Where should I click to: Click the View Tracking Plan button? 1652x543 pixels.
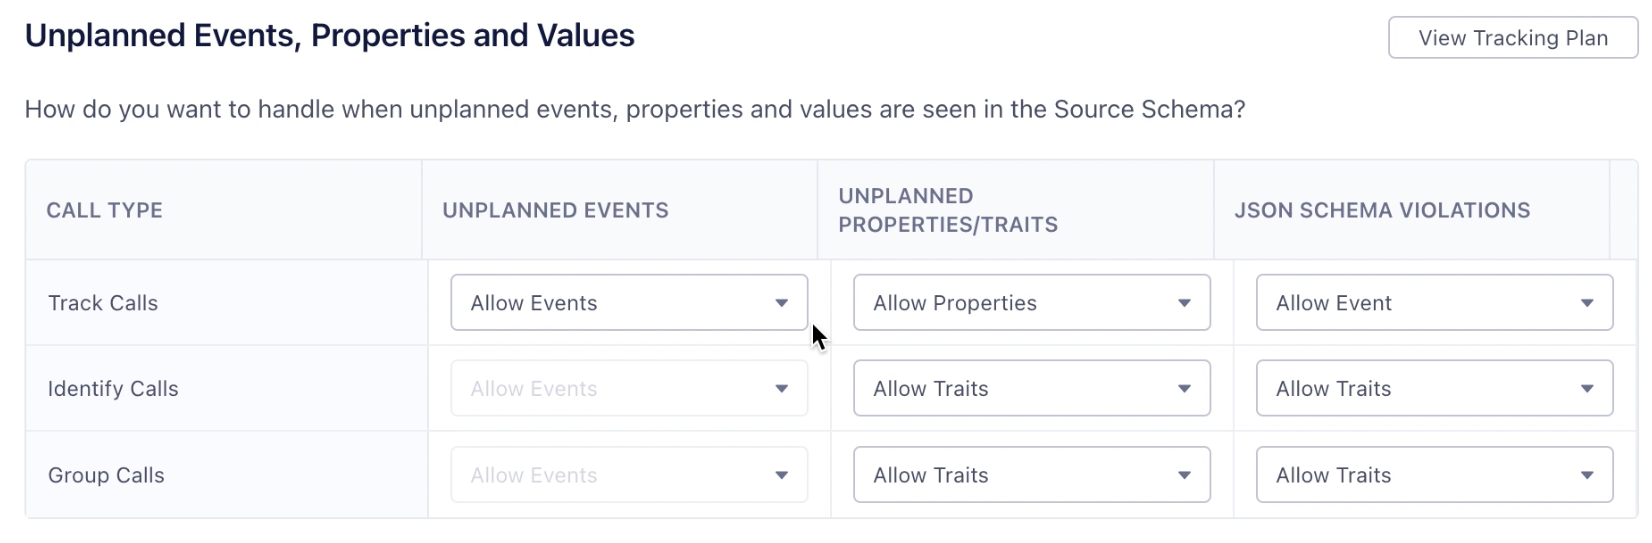coord(1512,38)
